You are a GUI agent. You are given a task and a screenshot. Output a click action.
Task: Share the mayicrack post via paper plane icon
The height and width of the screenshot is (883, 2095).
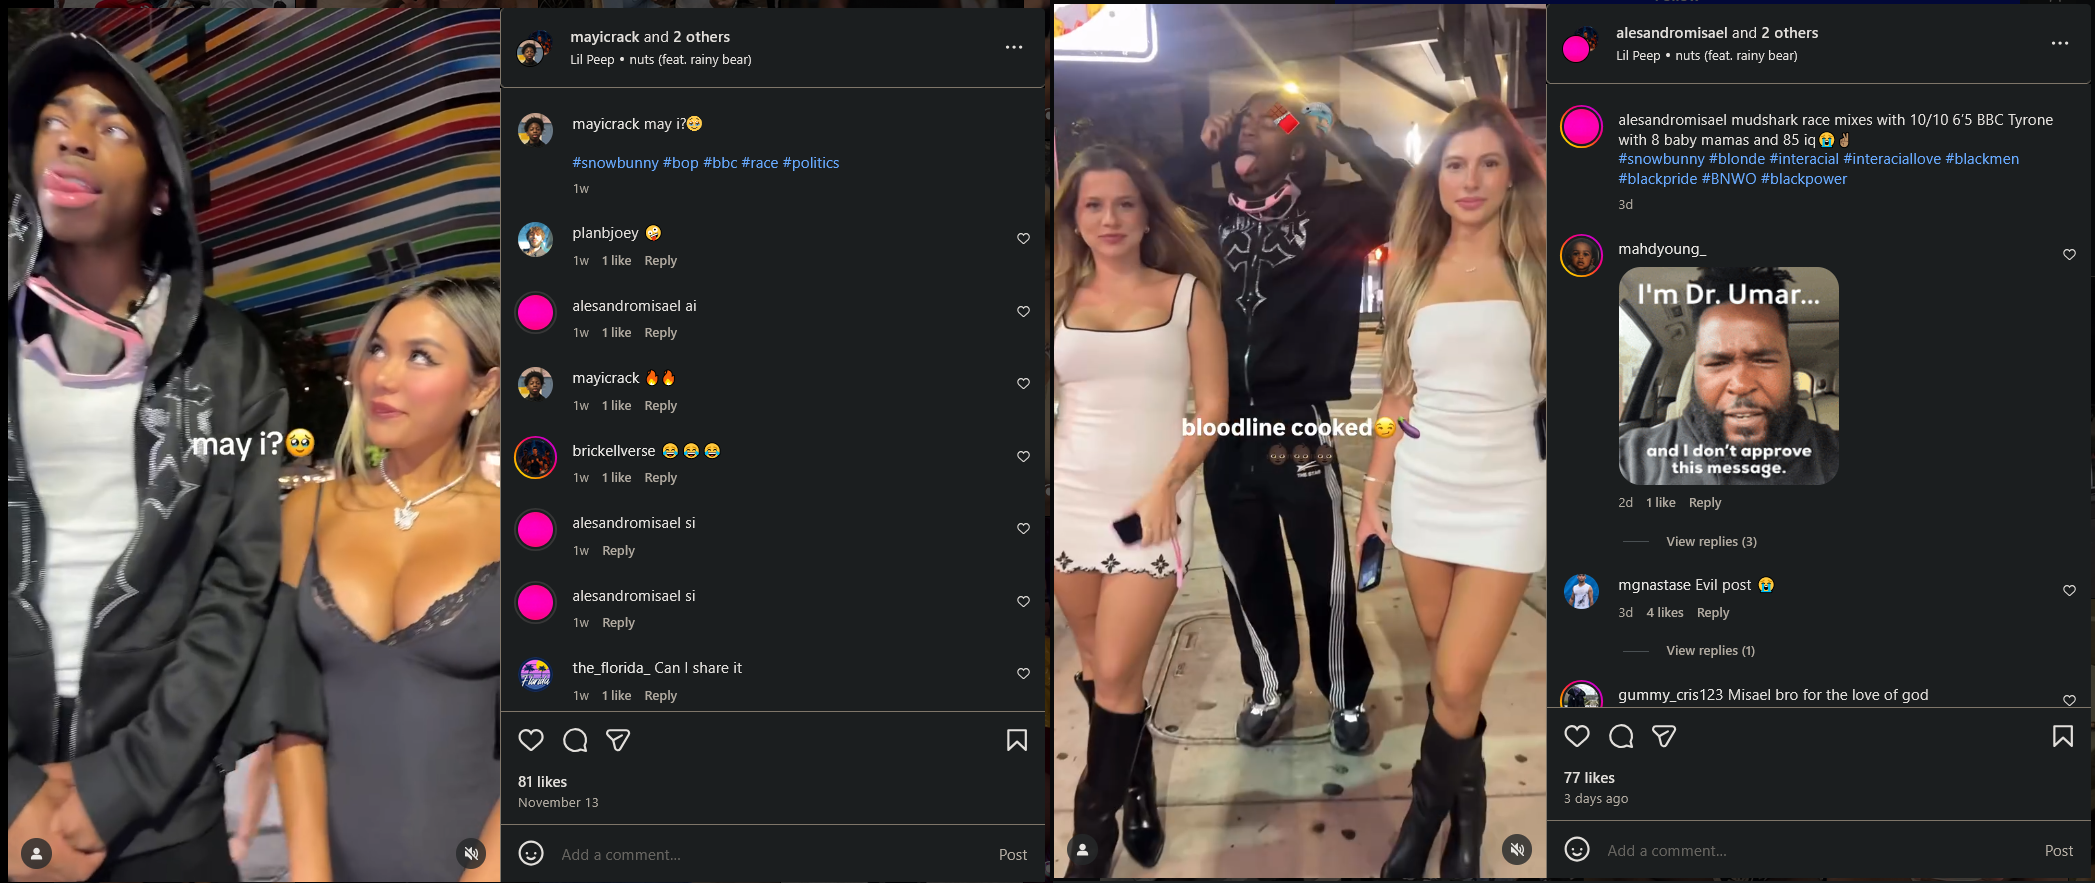618,740
